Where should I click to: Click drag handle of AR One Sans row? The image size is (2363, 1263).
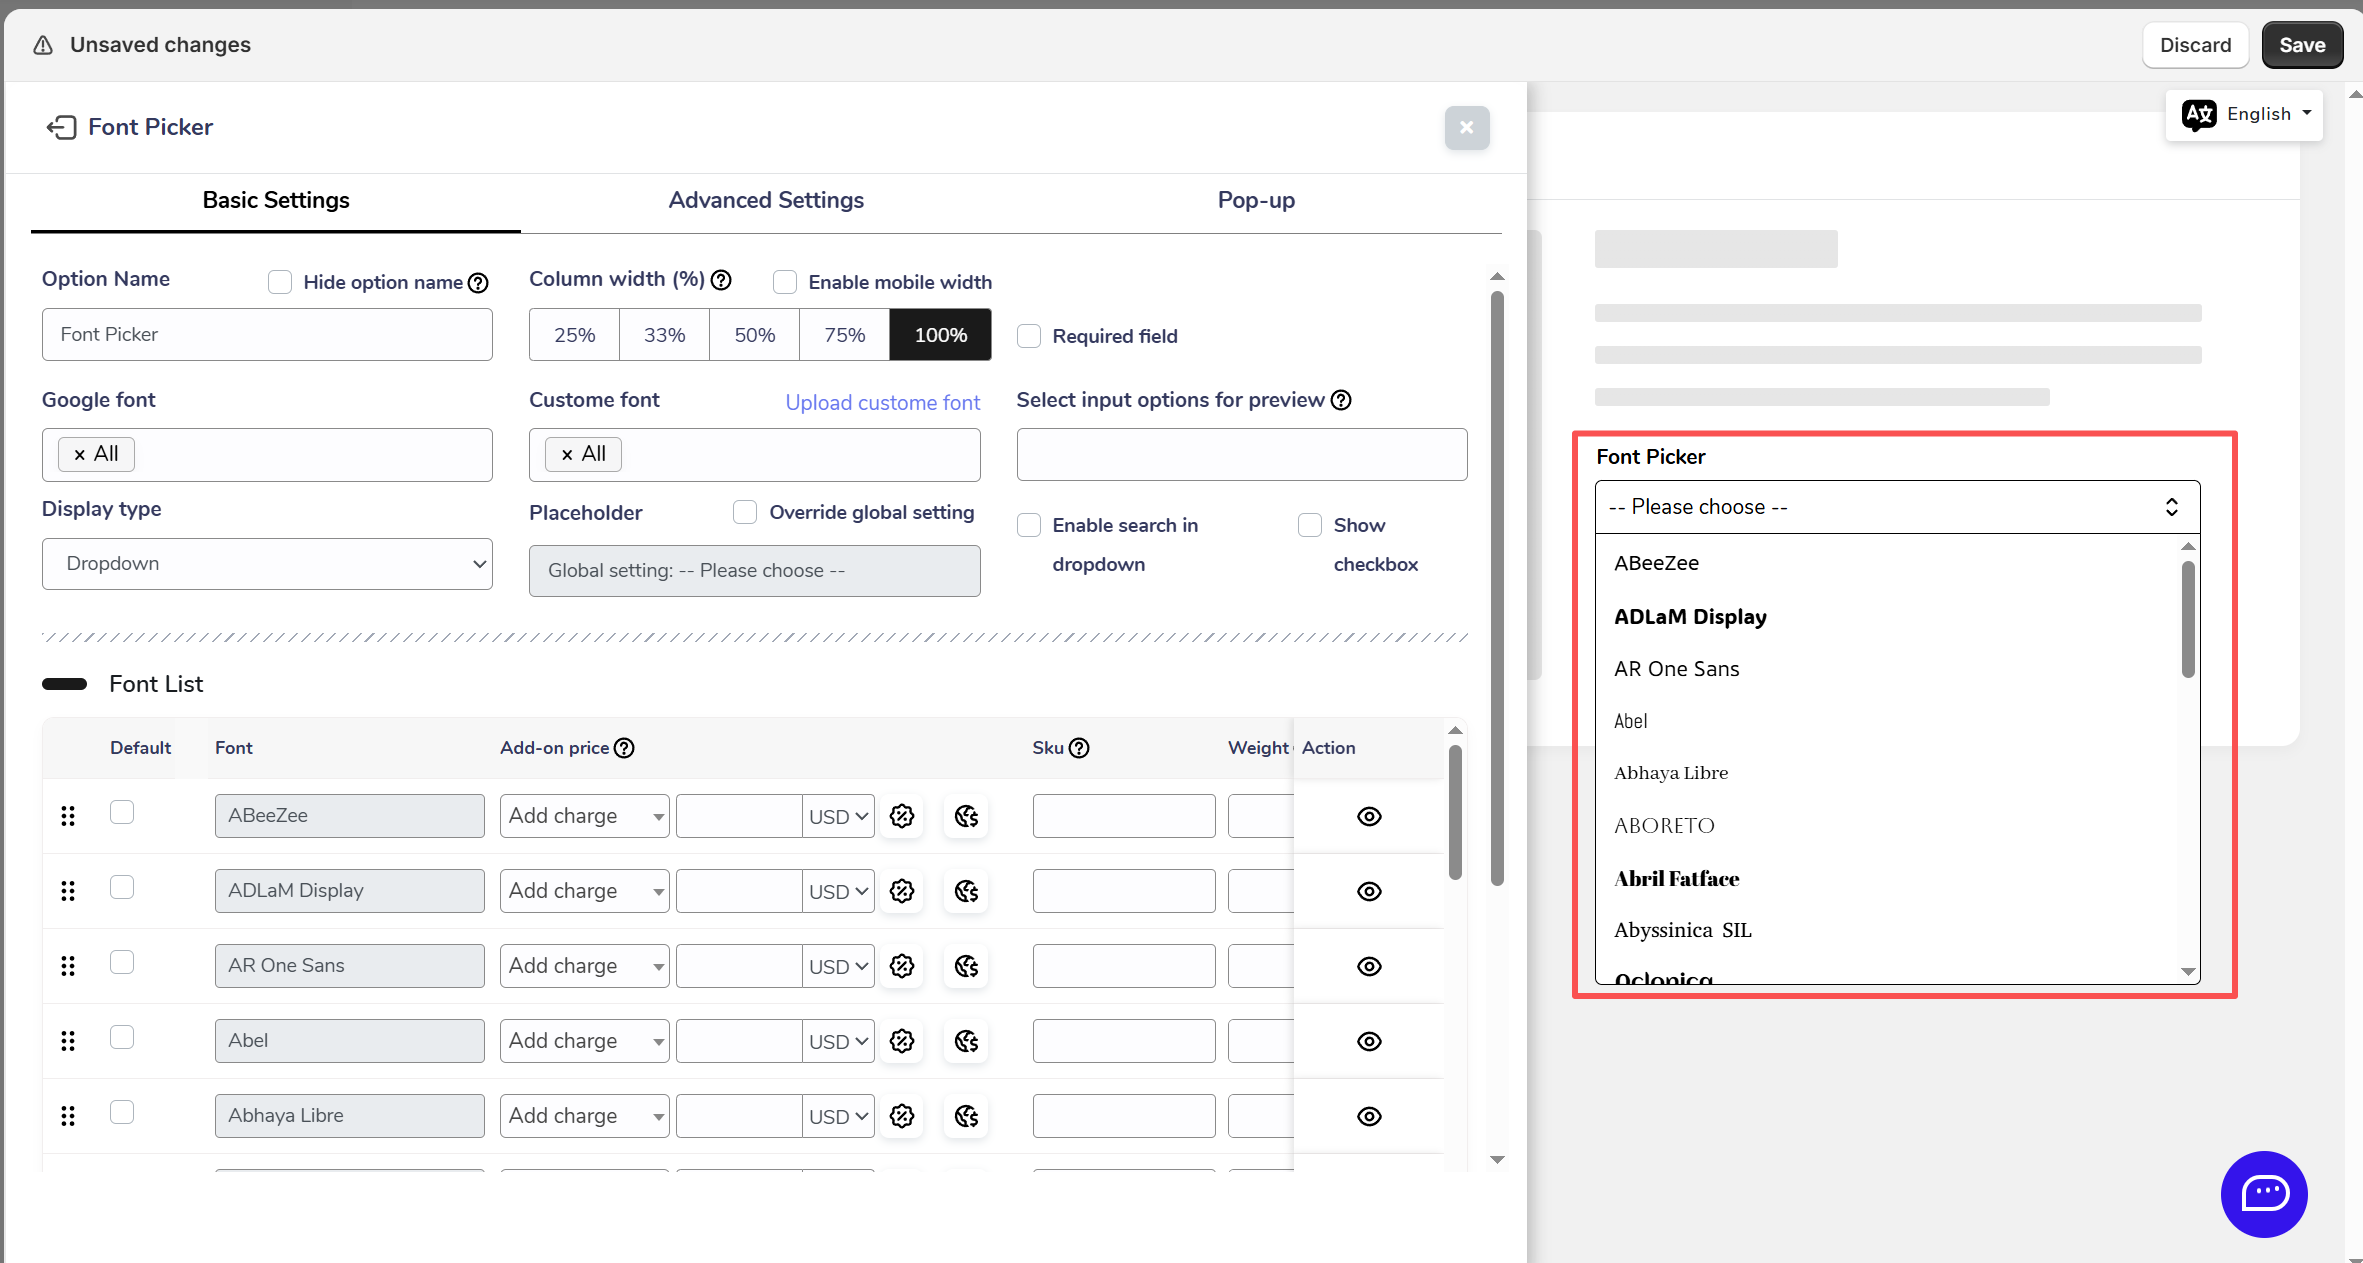point(68,966)
